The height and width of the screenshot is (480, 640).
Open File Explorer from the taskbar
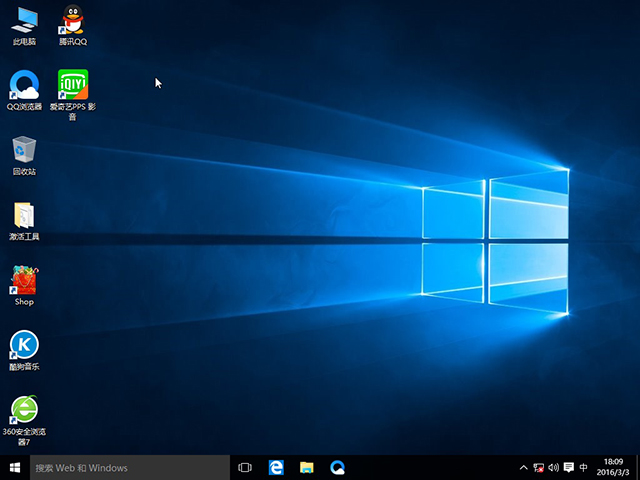[x=307, y=467]
